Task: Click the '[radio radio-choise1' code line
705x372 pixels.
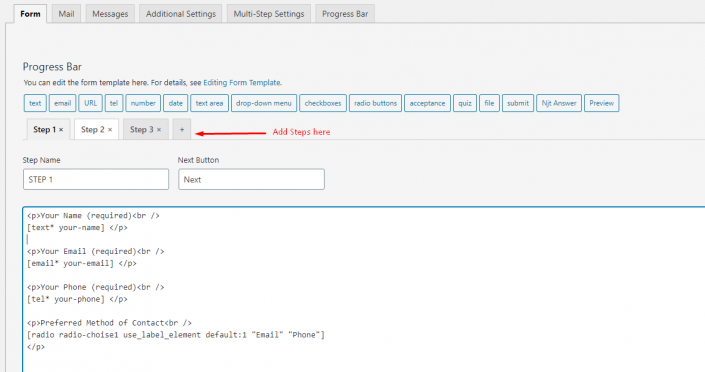Action: click(176, 335)
